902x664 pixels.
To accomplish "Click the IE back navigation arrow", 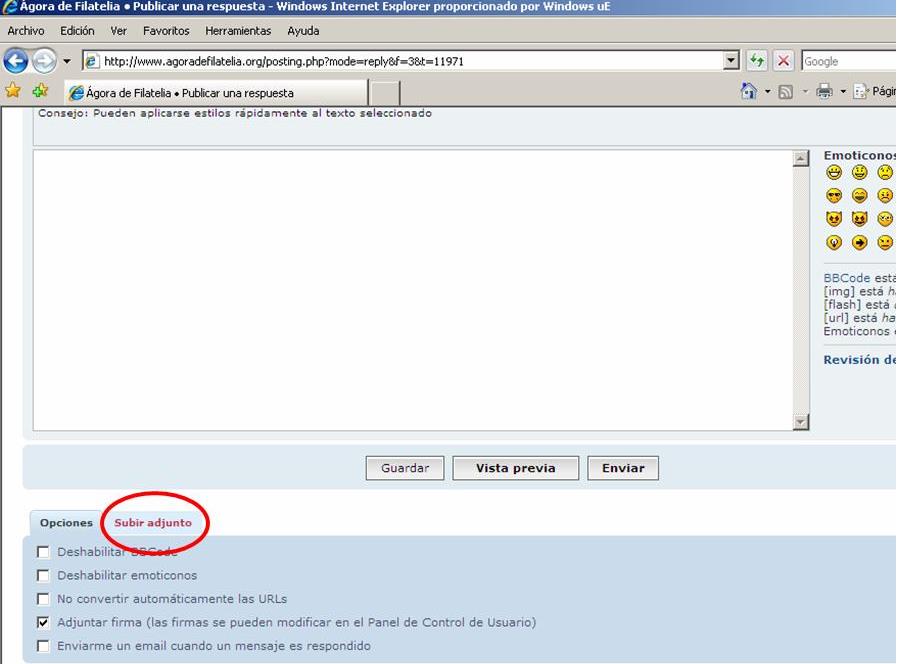I will (x=16, y=61).
